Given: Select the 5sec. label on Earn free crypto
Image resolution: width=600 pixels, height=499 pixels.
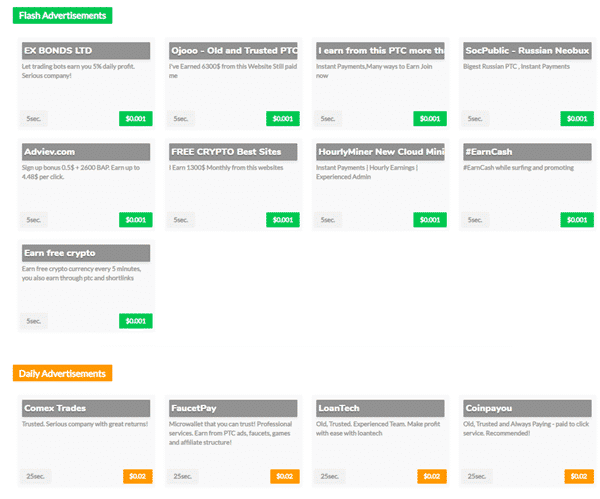Looking at the screenshot, I should (34, 321).
